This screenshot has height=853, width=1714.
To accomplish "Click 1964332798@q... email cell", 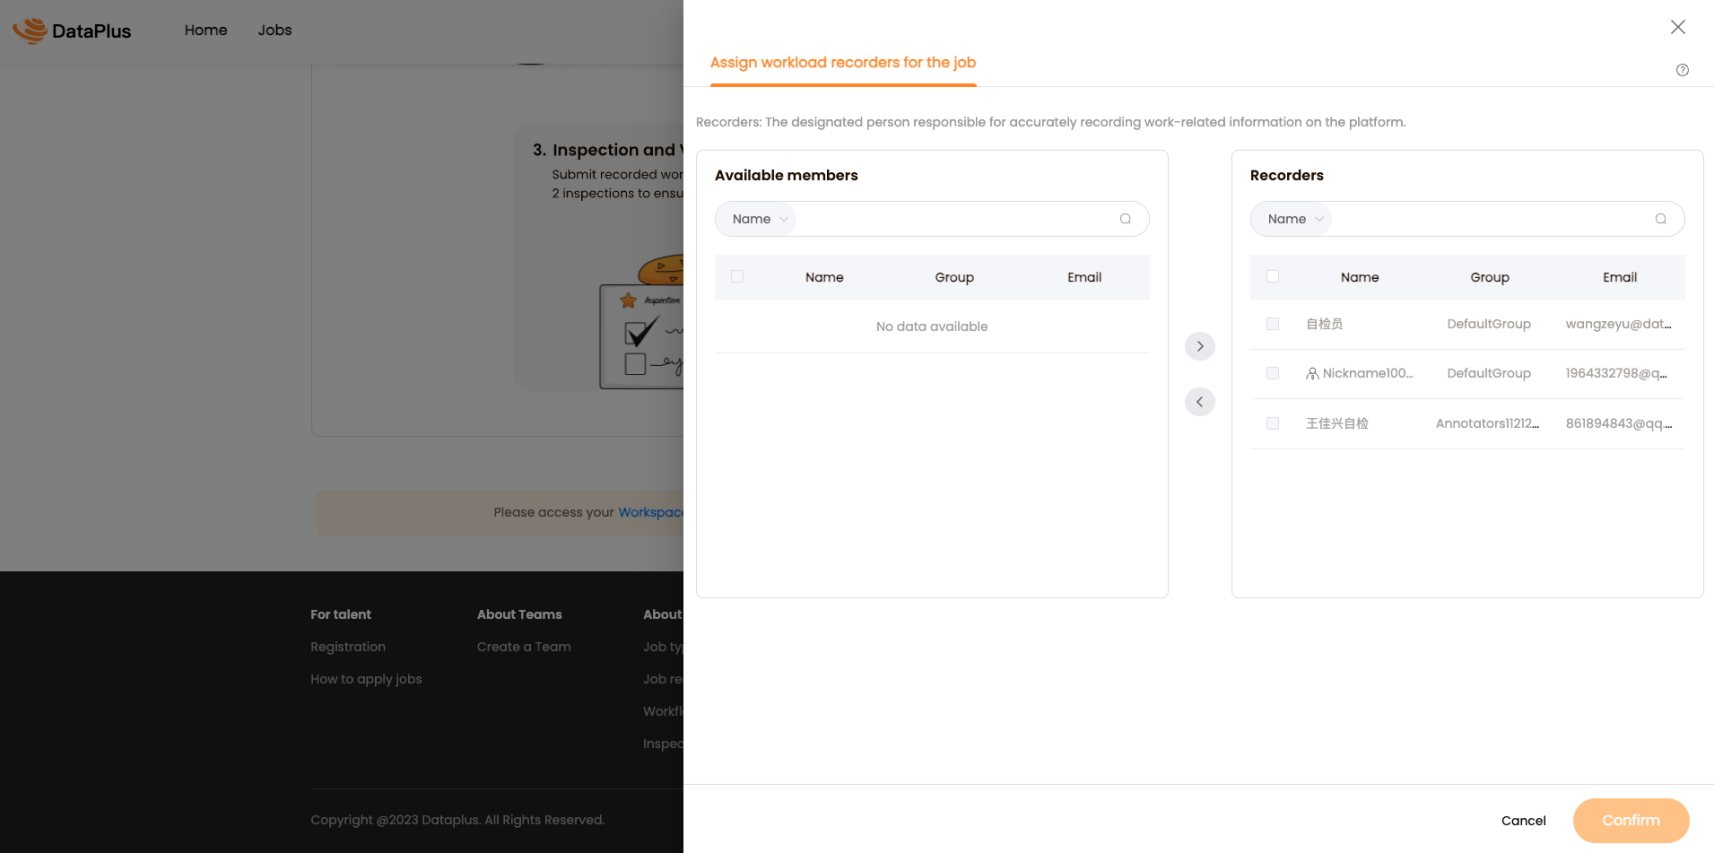I will [1616, 373].
